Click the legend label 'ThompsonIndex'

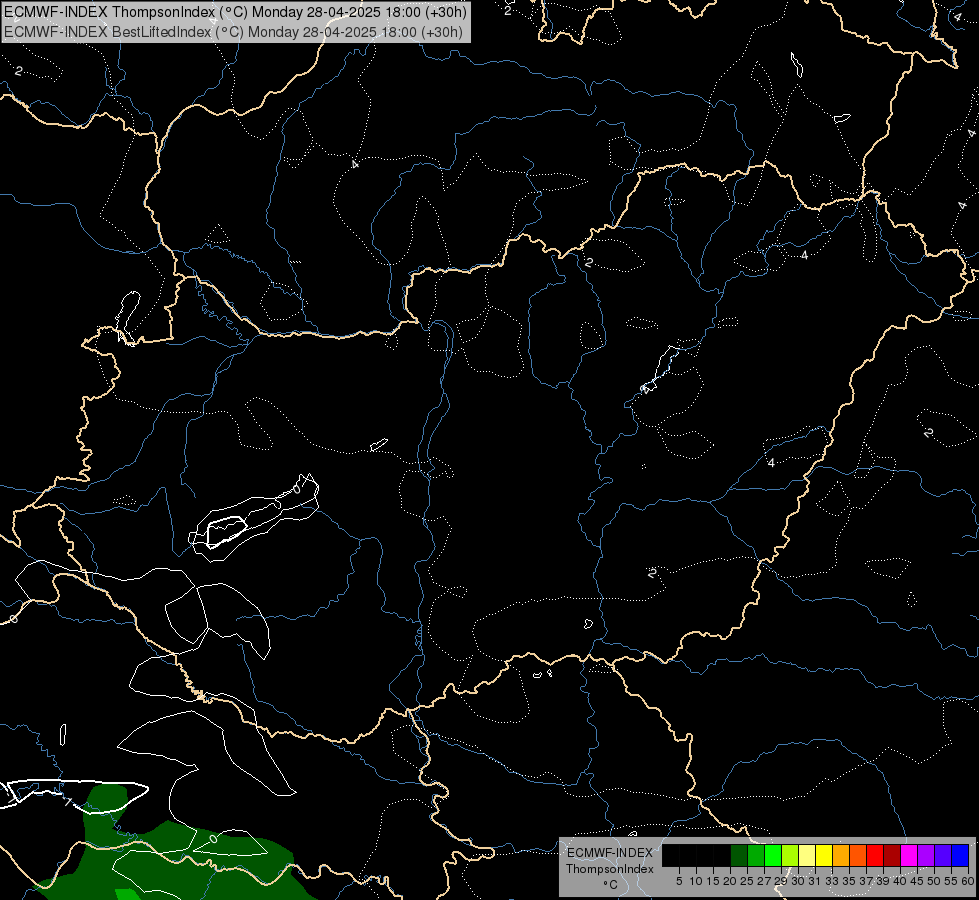coord(610,869)
